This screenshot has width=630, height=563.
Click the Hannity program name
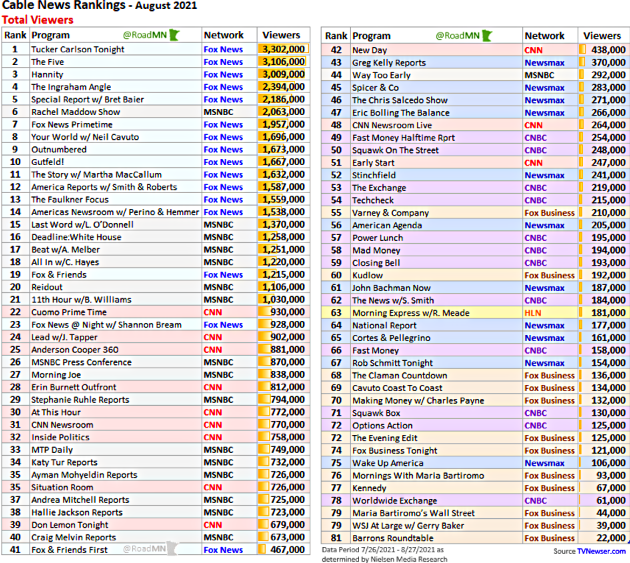coord(47,74)
